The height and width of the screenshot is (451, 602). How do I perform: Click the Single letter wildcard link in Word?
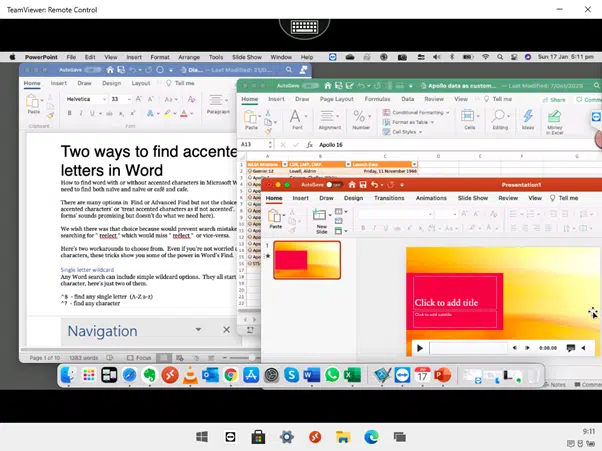(87, 270)
